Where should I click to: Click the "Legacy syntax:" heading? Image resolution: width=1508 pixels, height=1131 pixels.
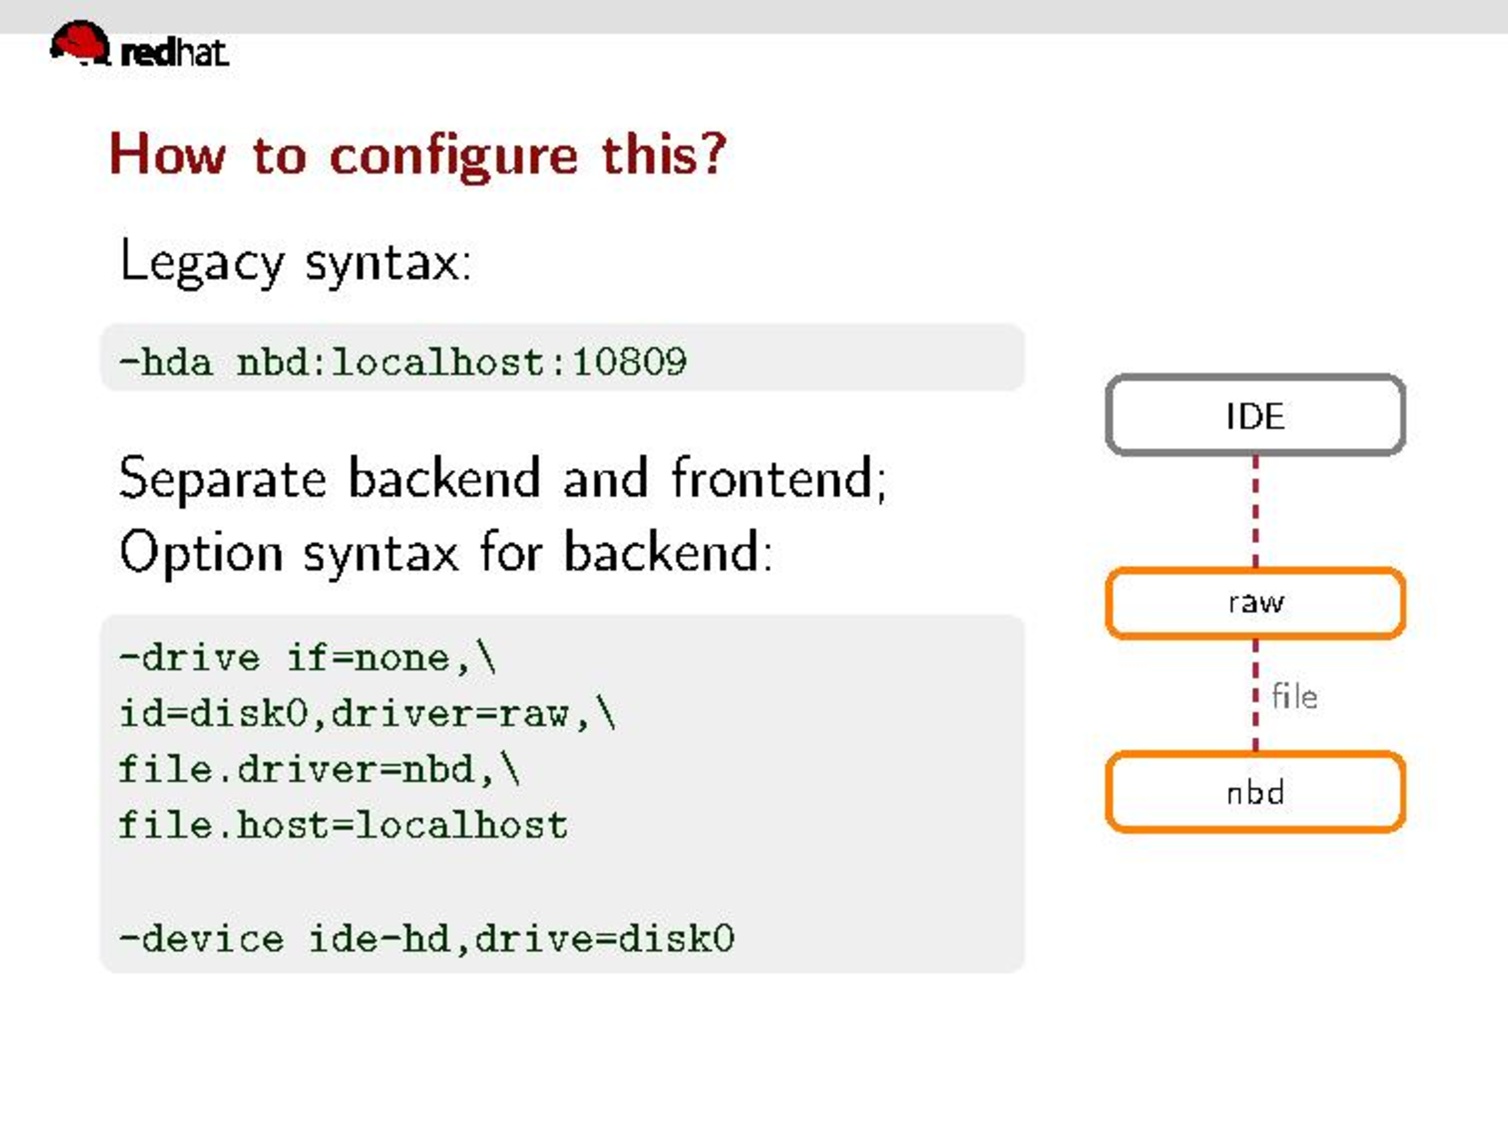[295, 263]
